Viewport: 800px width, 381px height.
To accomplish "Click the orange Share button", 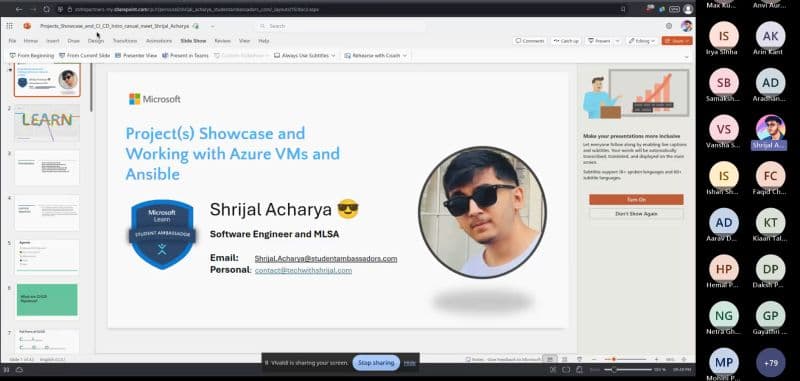I will tap(677, 41).
